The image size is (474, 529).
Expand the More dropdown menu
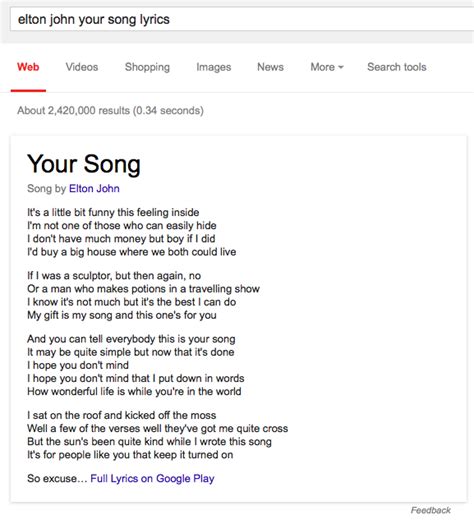click(327, 67)
